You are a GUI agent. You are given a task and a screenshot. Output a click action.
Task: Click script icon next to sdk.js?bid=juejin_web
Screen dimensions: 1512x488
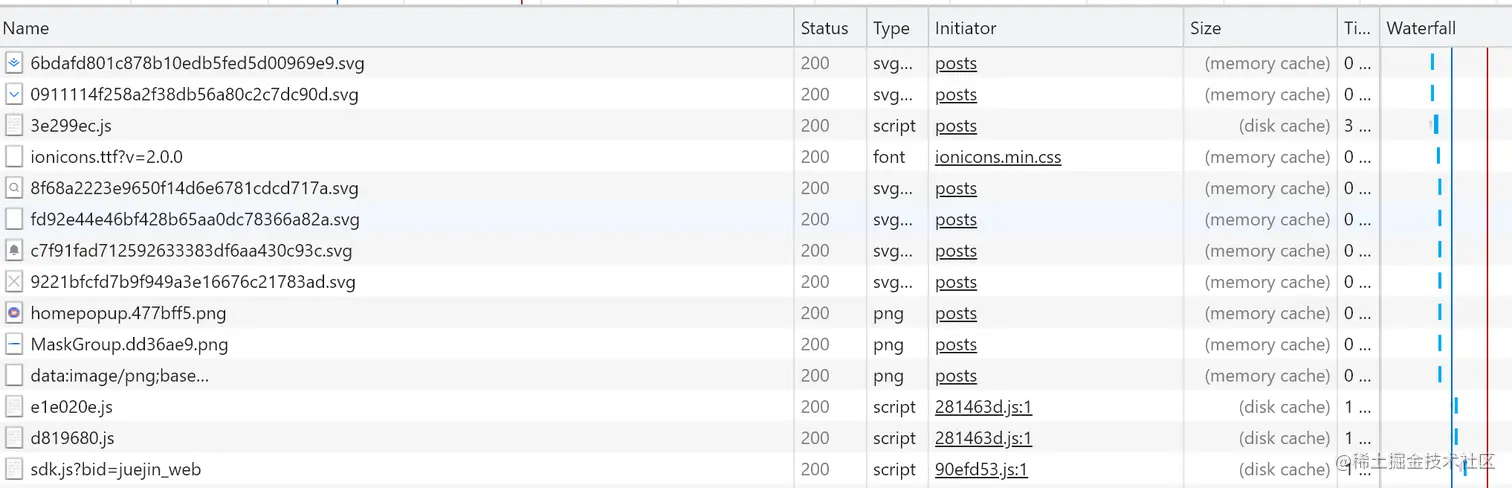coord(14,469)
